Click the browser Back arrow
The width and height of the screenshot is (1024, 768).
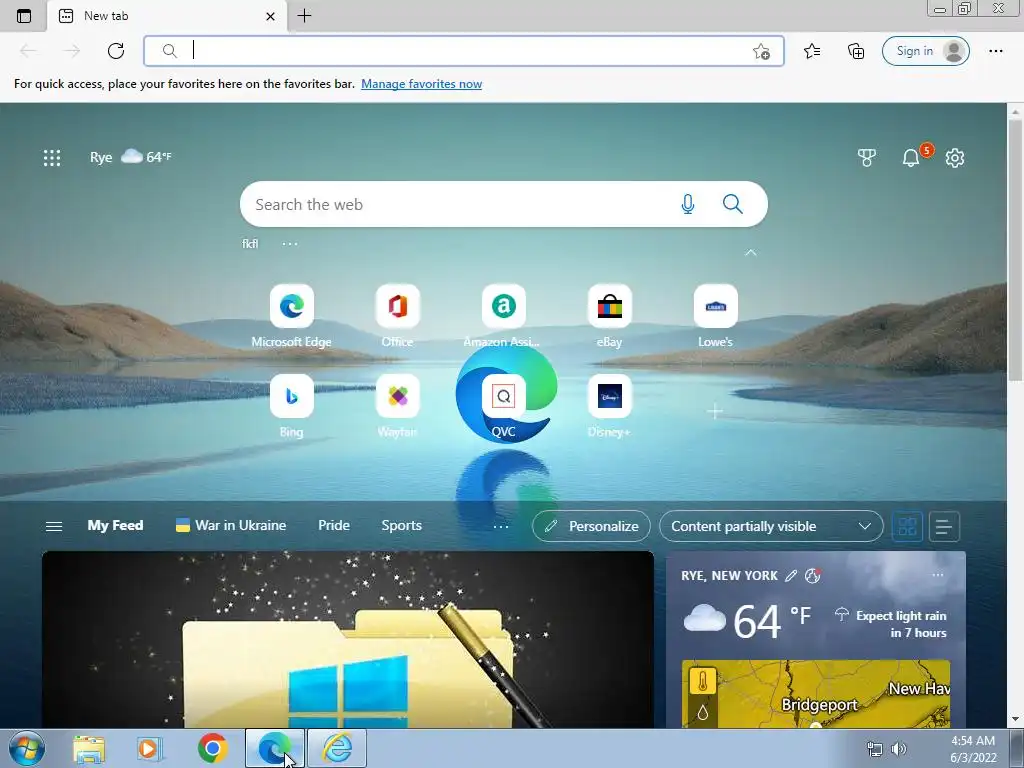click(27, 51)
